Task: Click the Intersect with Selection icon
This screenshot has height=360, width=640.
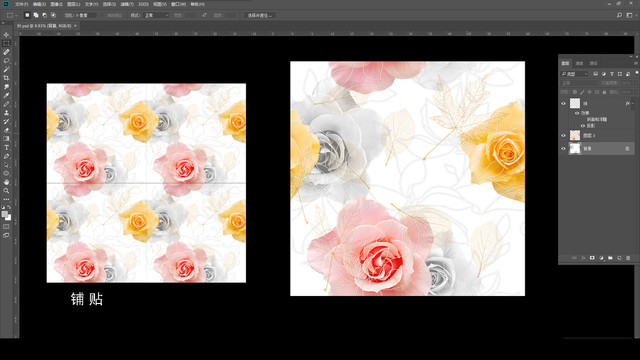Action: (53, 15)
